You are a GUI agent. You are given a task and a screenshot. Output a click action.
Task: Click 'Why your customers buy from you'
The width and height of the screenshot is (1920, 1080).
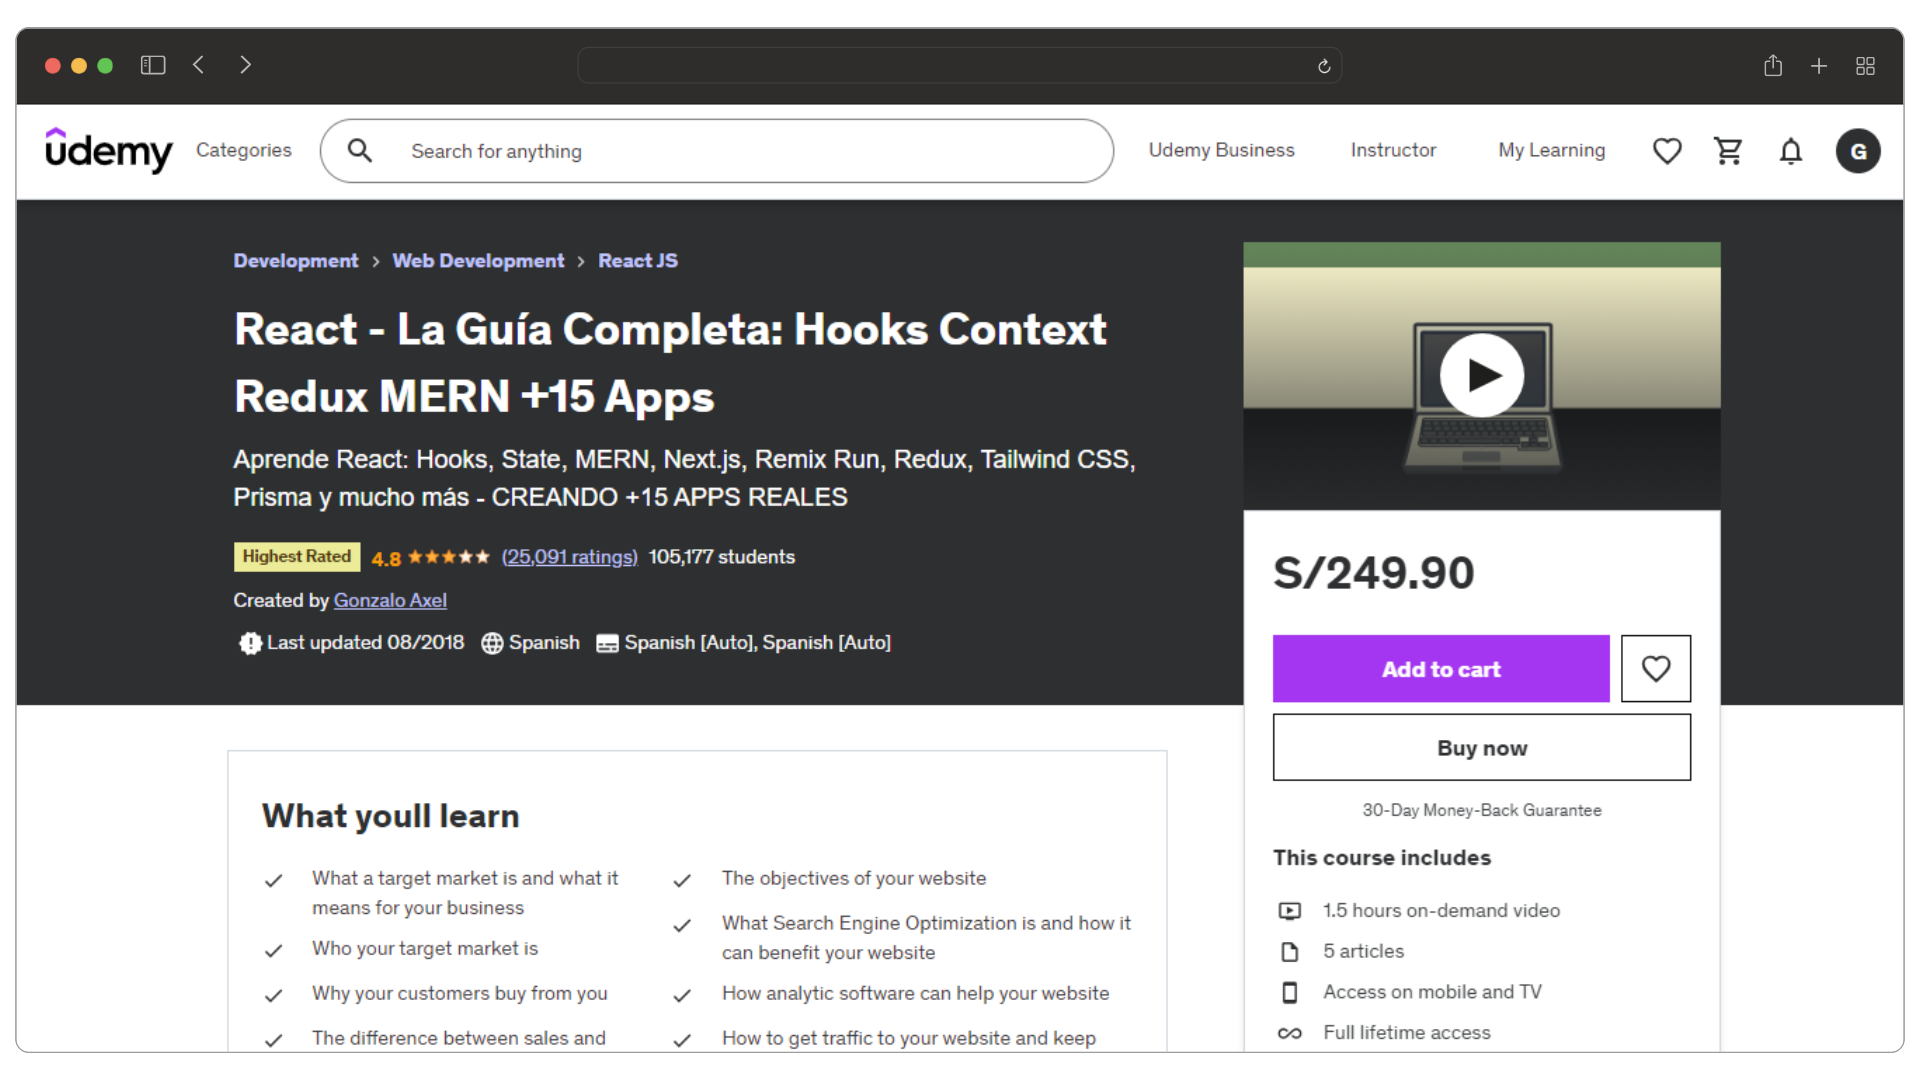460,993
